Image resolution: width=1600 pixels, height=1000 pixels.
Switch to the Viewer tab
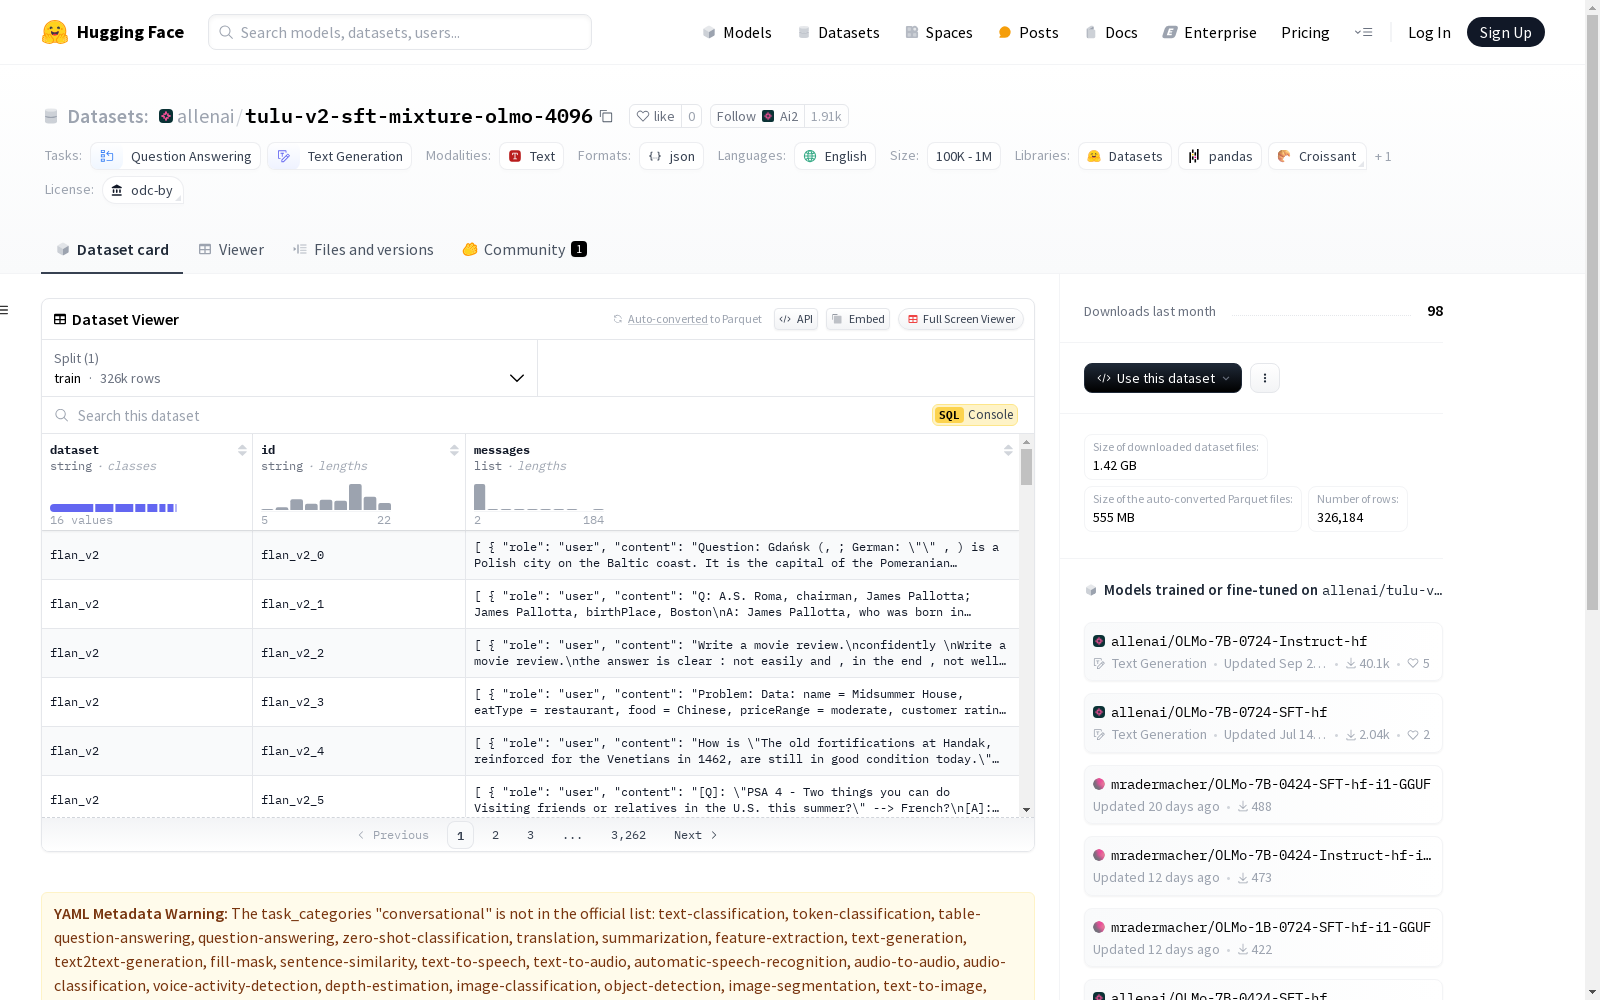point(231,250)
